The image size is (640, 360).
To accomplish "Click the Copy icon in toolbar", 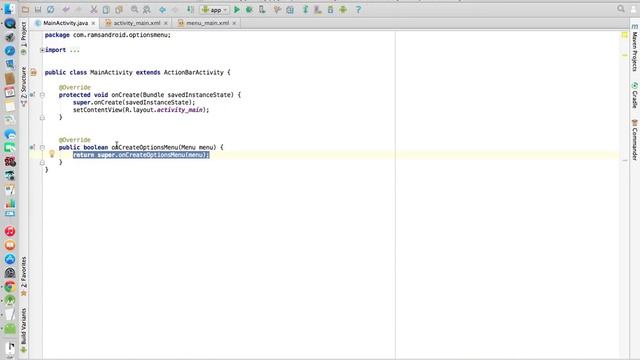I will coord(106,9).
